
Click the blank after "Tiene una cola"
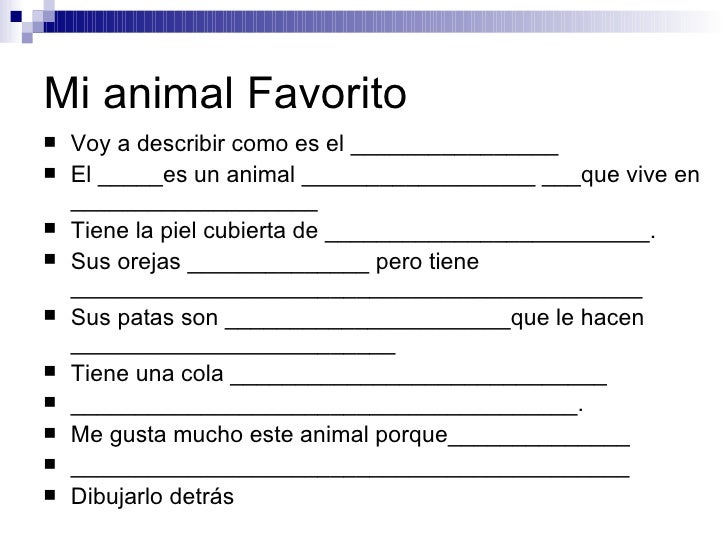pyautogui.click(x=418, y=379)
